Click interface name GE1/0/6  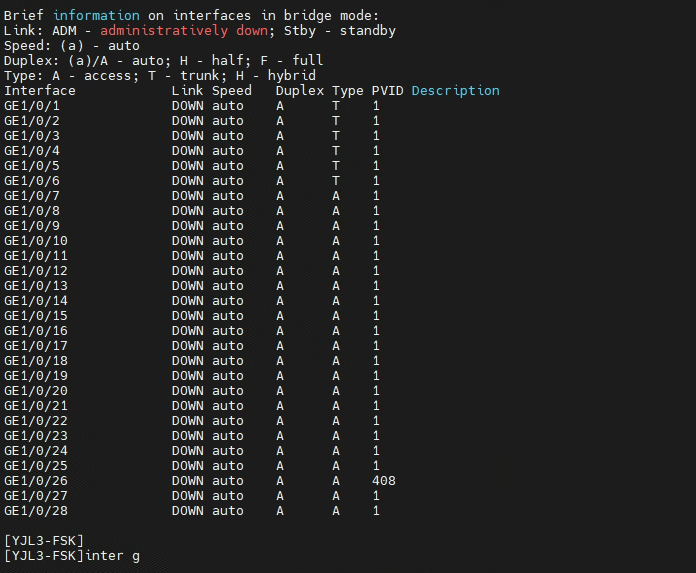pos(32,180)
